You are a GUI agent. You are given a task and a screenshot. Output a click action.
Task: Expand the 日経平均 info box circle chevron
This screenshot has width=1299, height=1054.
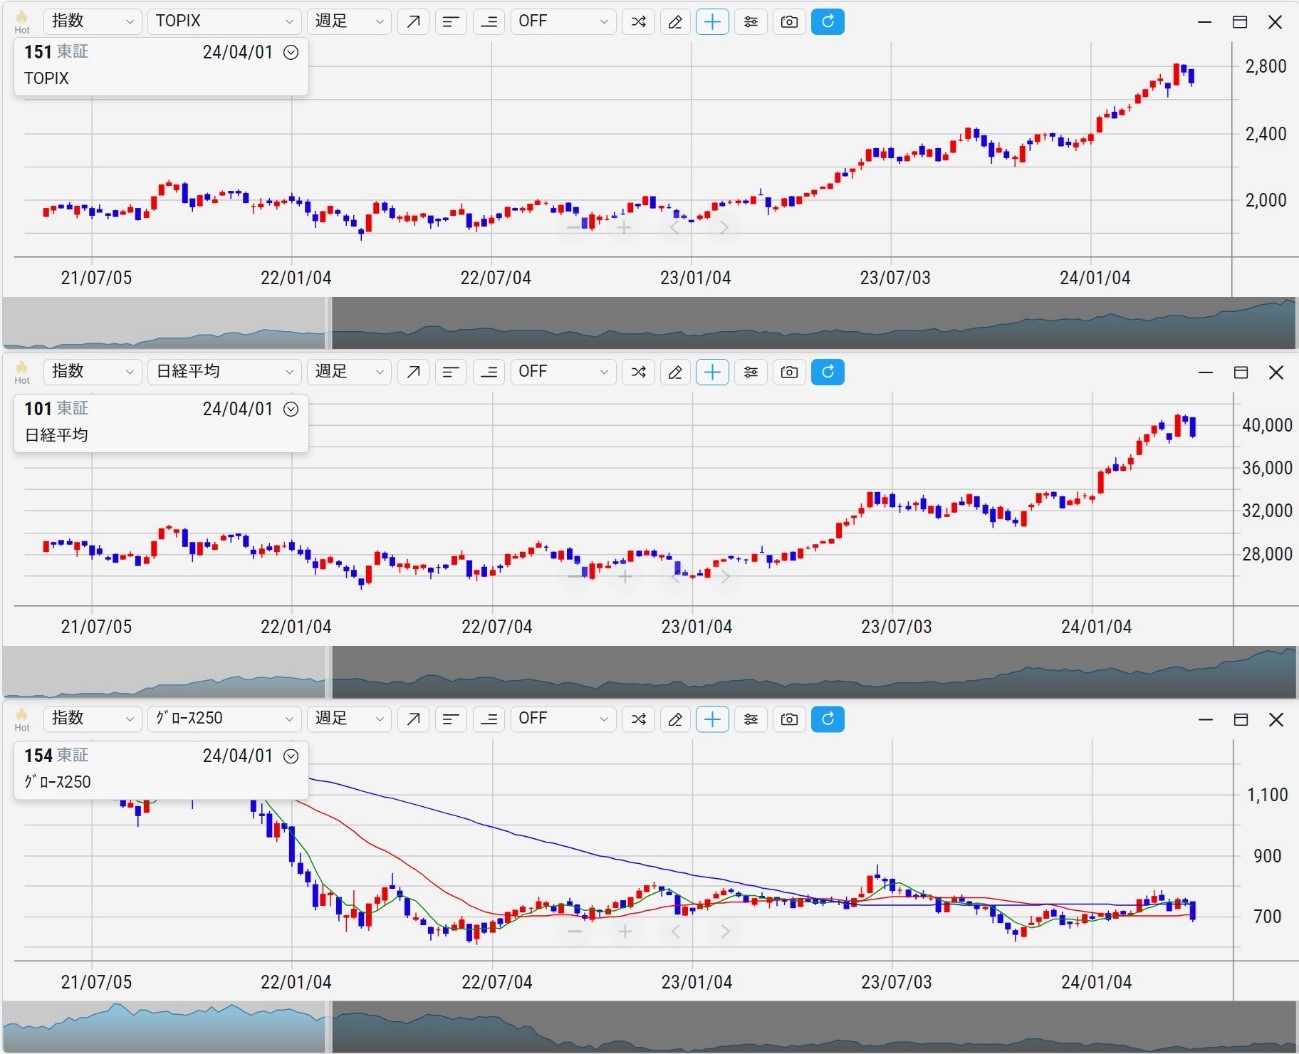(x=291, y=409)
